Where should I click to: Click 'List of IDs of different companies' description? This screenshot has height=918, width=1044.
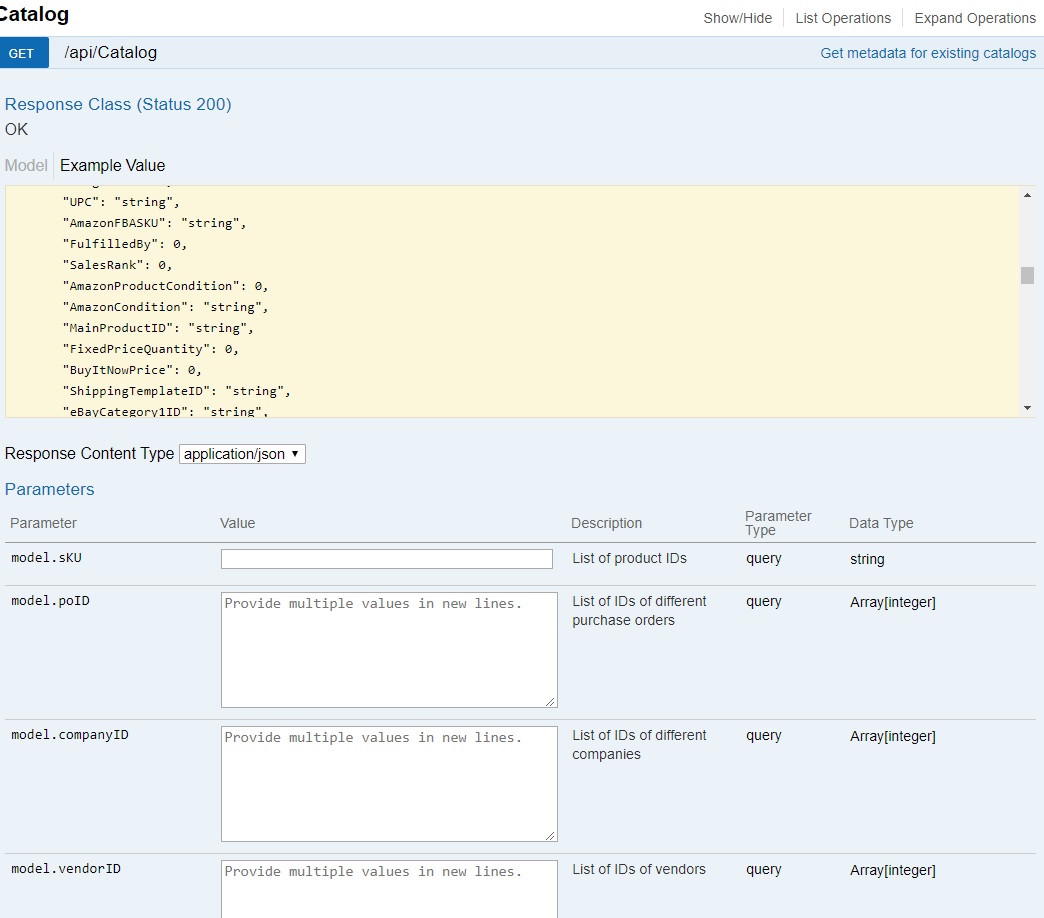639,745
